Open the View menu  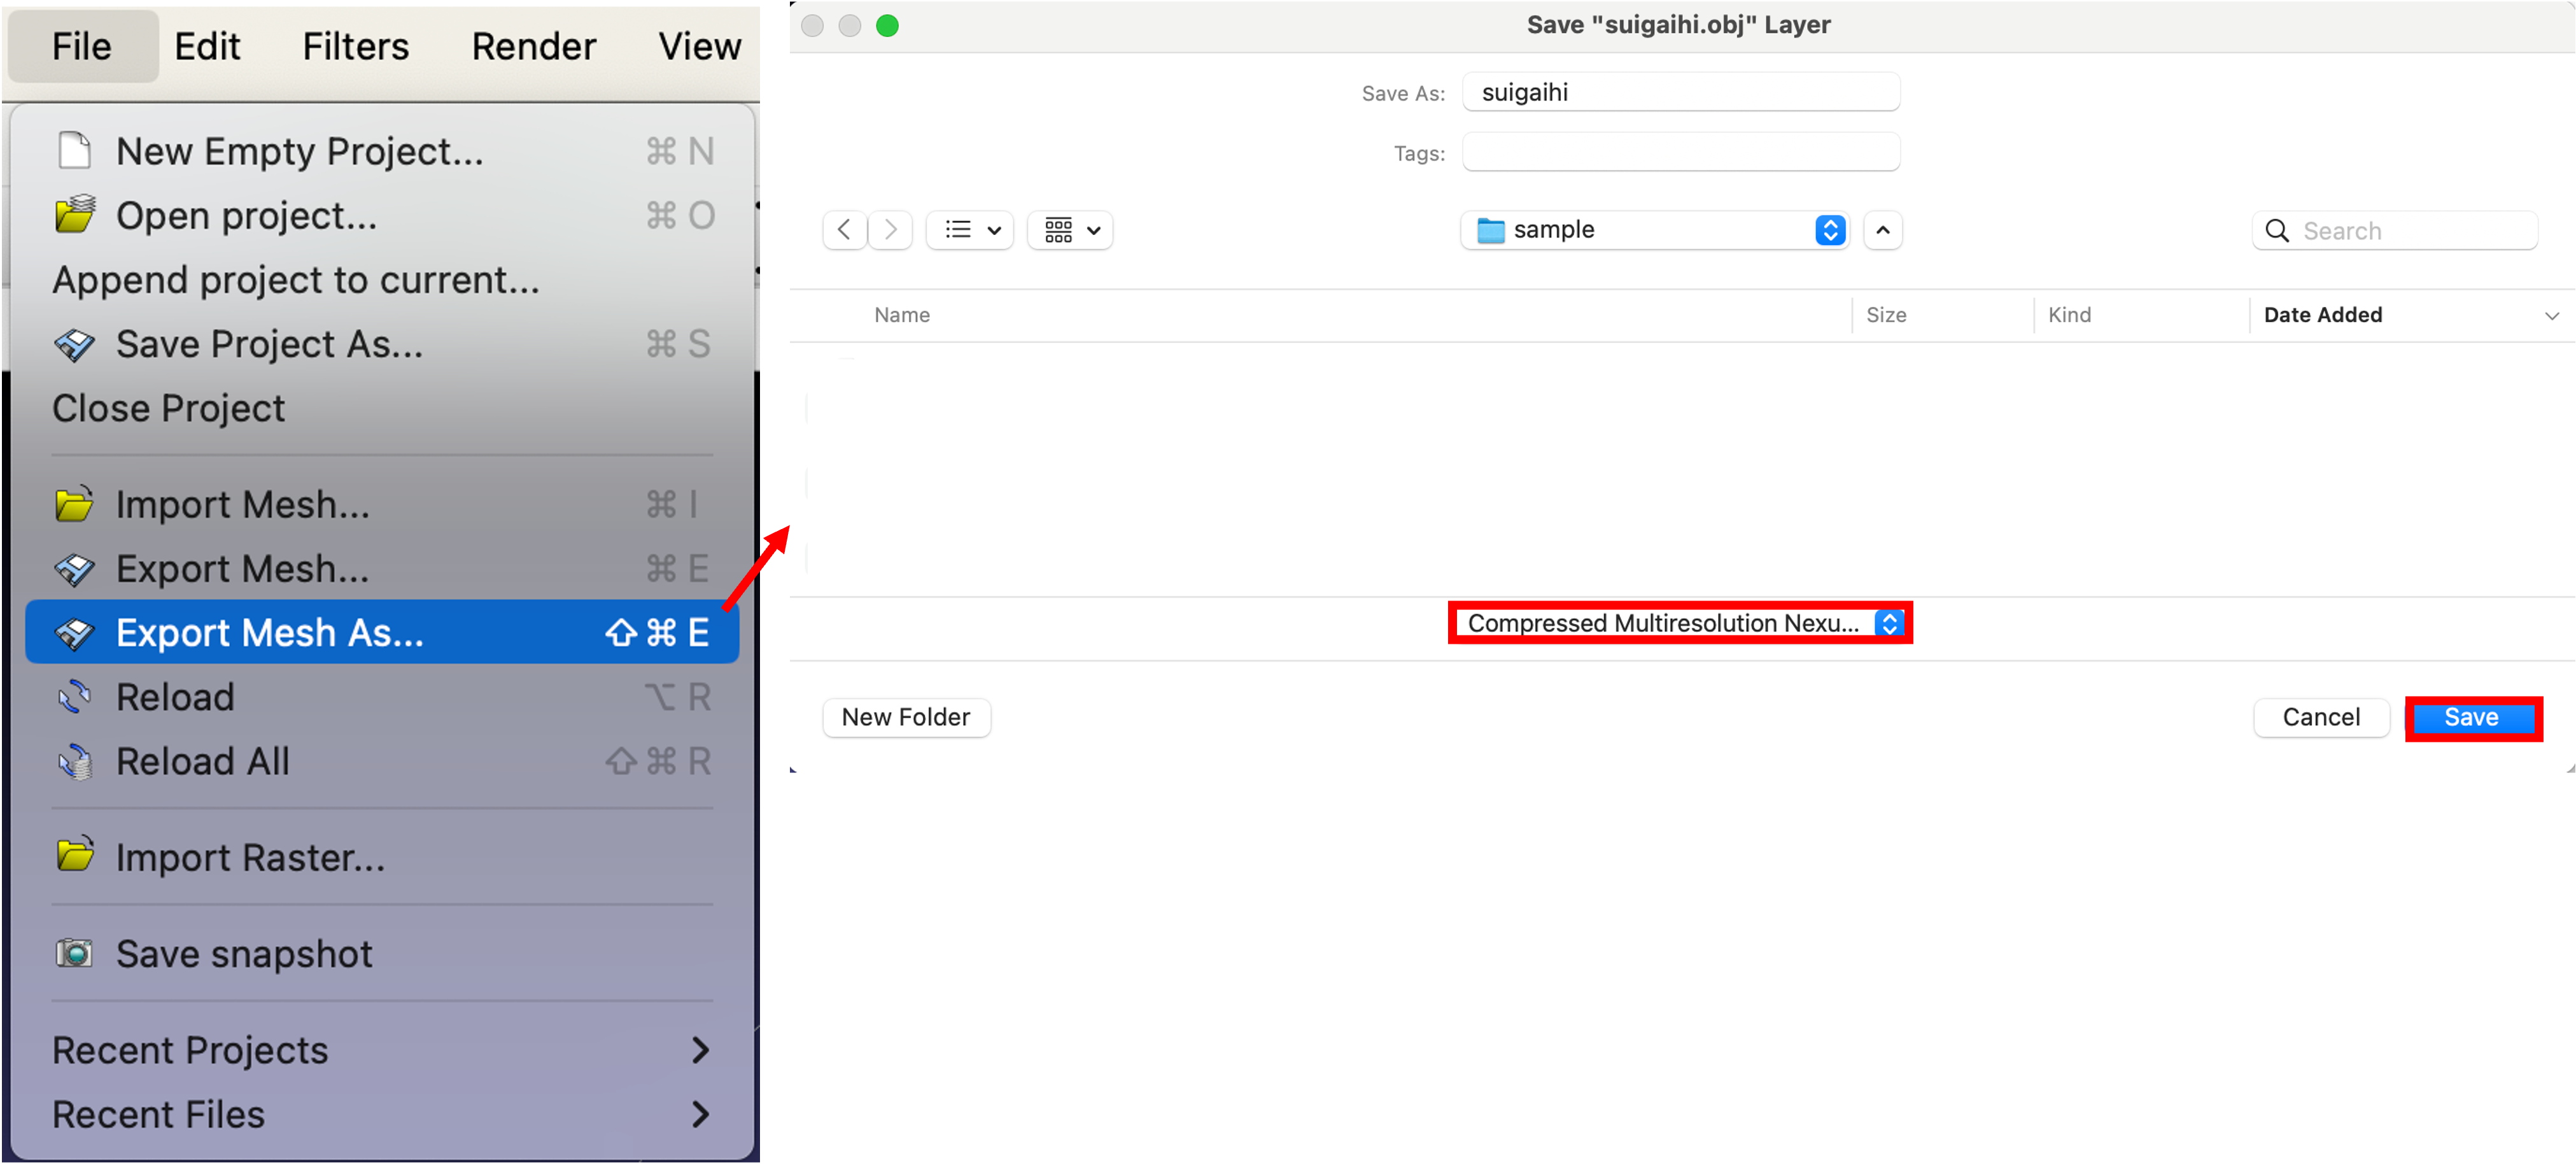pos(700,46)
